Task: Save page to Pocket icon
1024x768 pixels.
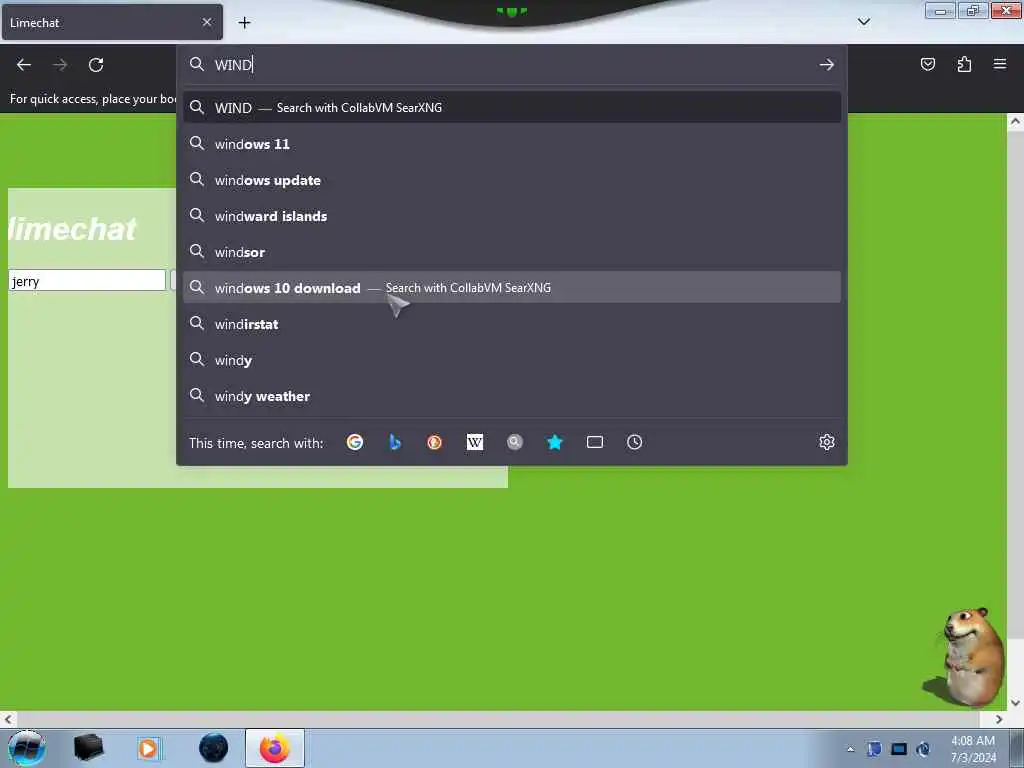Action: point(928,64)
